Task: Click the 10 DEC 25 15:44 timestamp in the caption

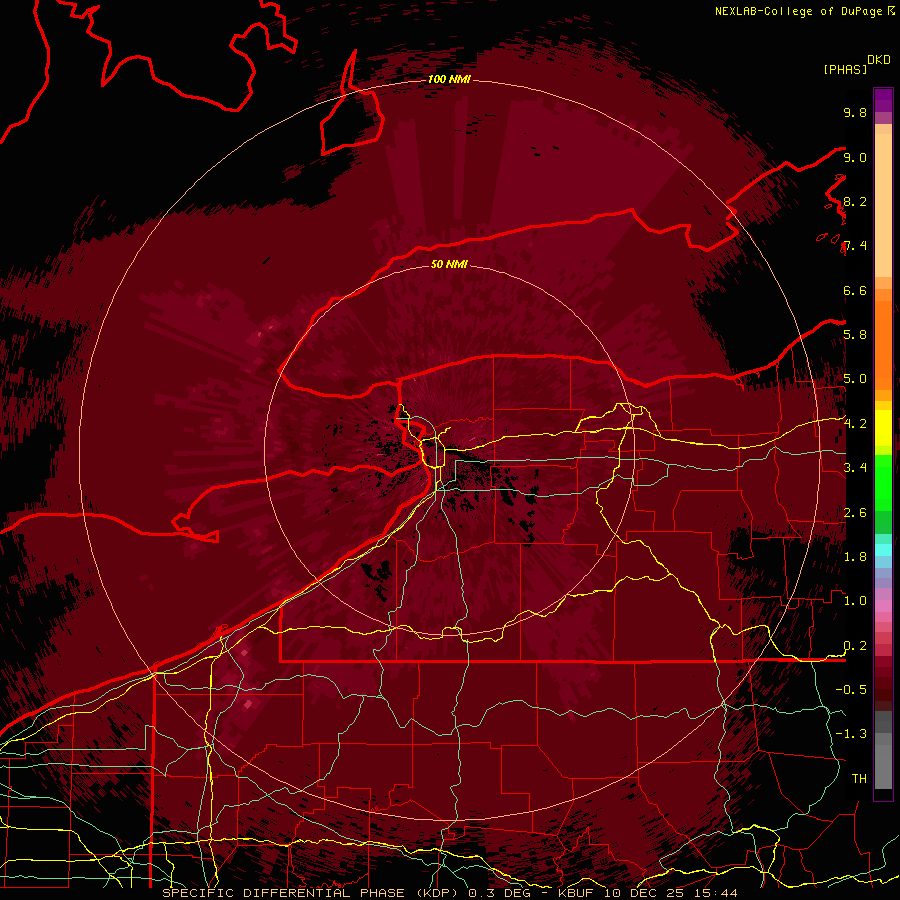Action: 670,893
